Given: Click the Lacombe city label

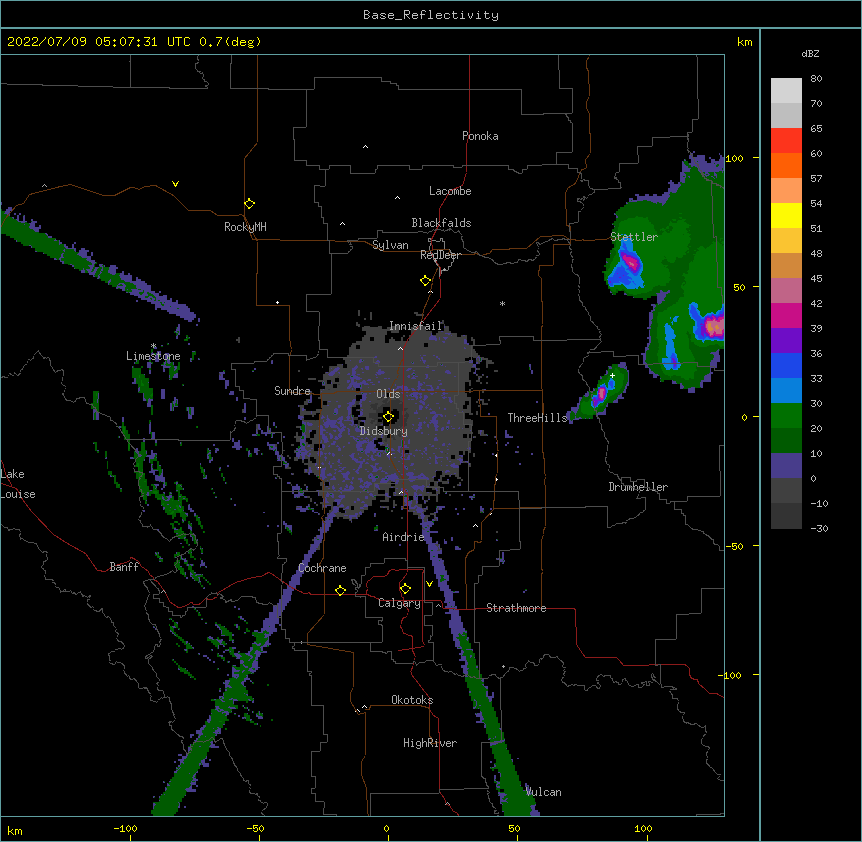Looking at the screenshot, I should 450,191.
